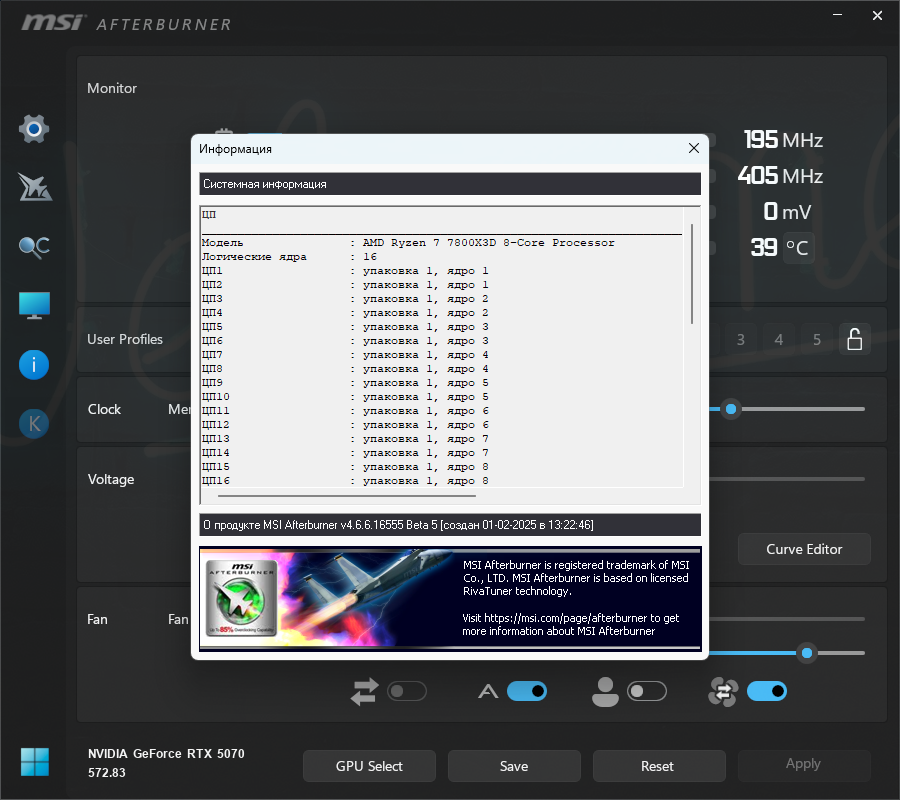Select user profile slot 5

(817, 340)
